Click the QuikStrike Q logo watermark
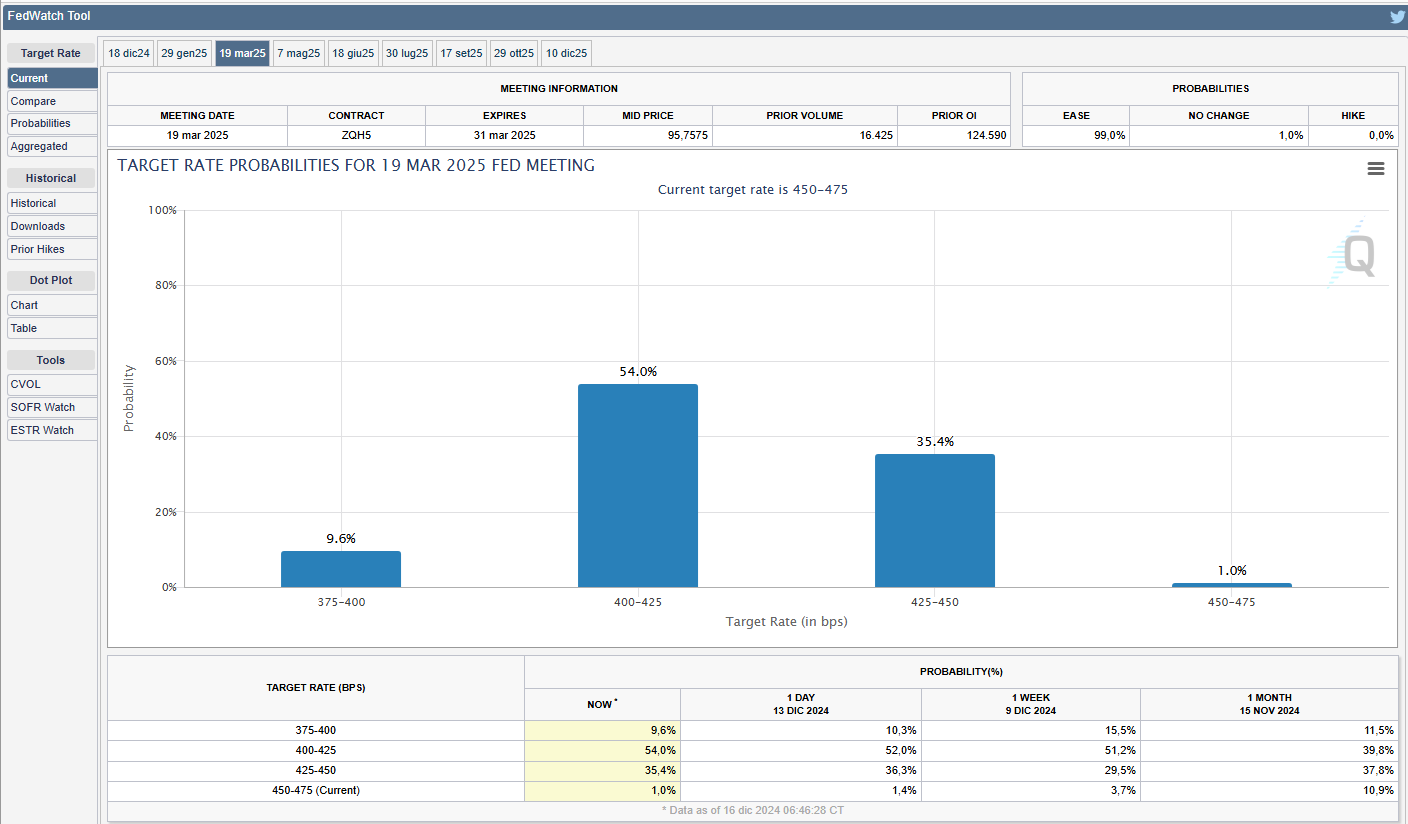 point(1357,255)
